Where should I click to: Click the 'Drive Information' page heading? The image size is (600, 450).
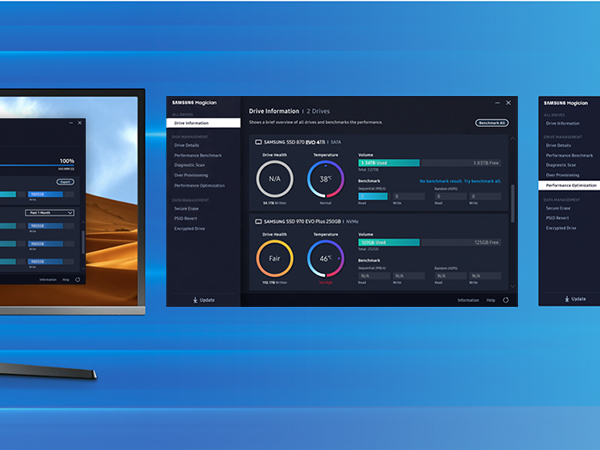(x=274, y=111)
